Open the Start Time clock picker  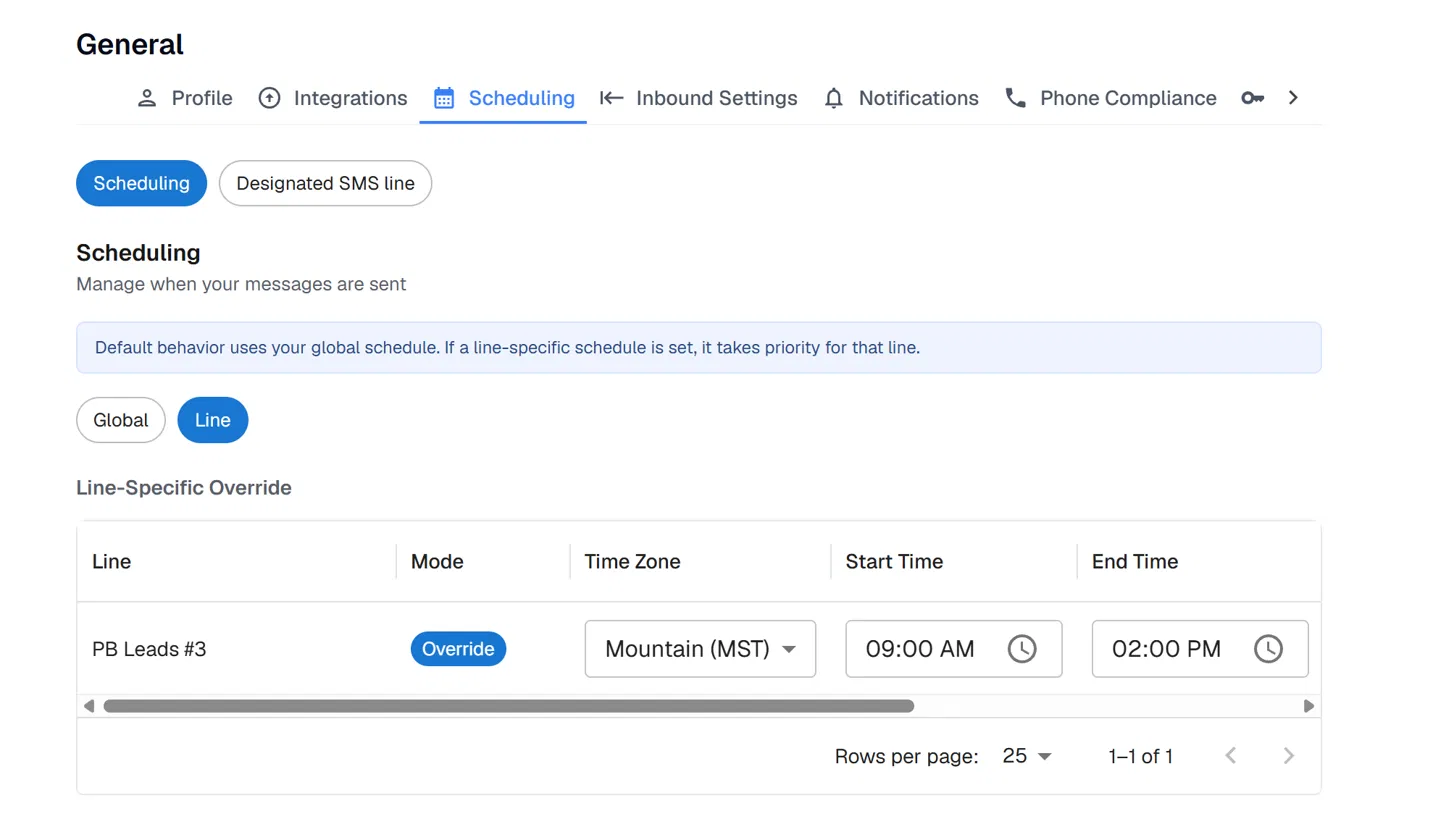(1021, 649)
